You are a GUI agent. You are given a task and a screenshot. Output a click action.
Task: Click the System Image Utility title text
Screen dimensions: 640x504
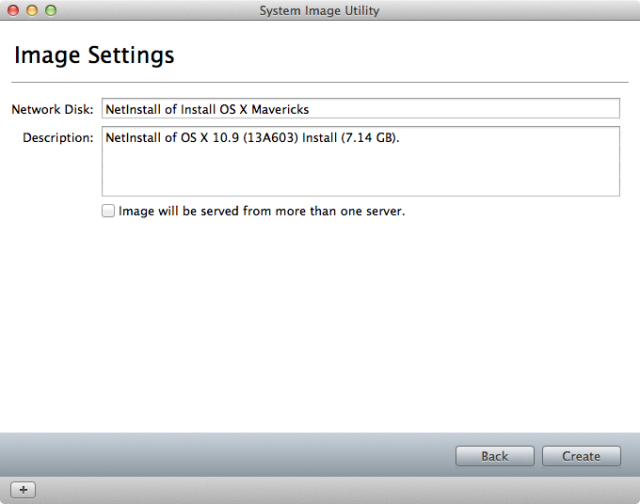320,11
